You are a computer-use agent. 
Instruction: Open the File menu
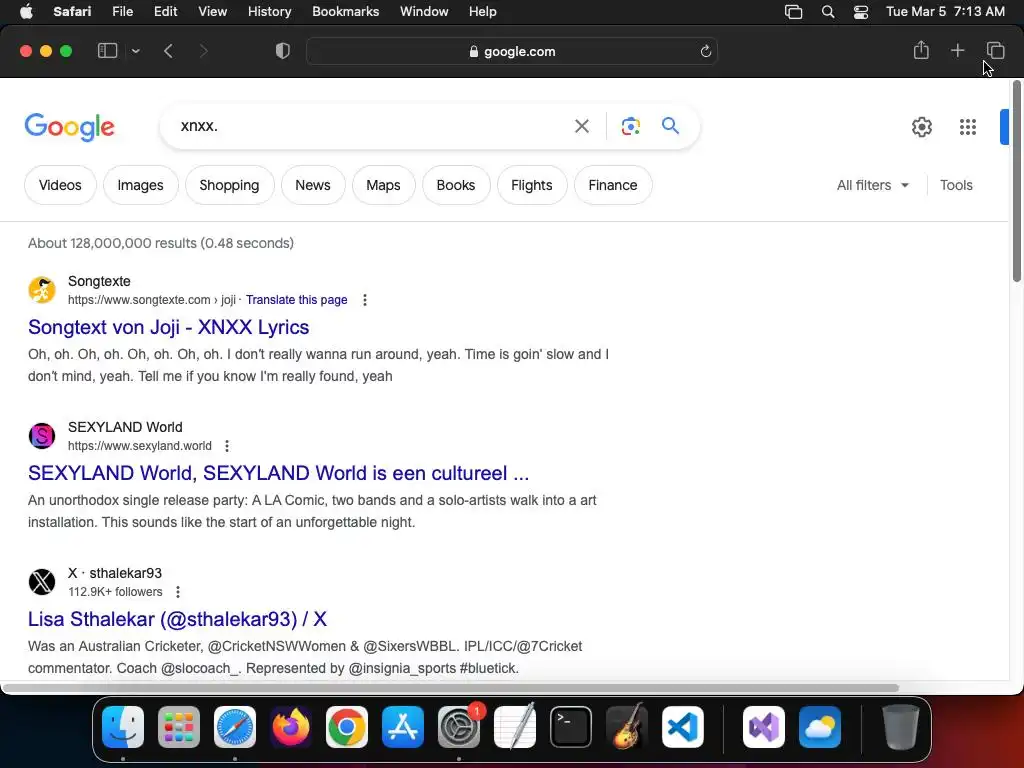[x=122, y=11]
